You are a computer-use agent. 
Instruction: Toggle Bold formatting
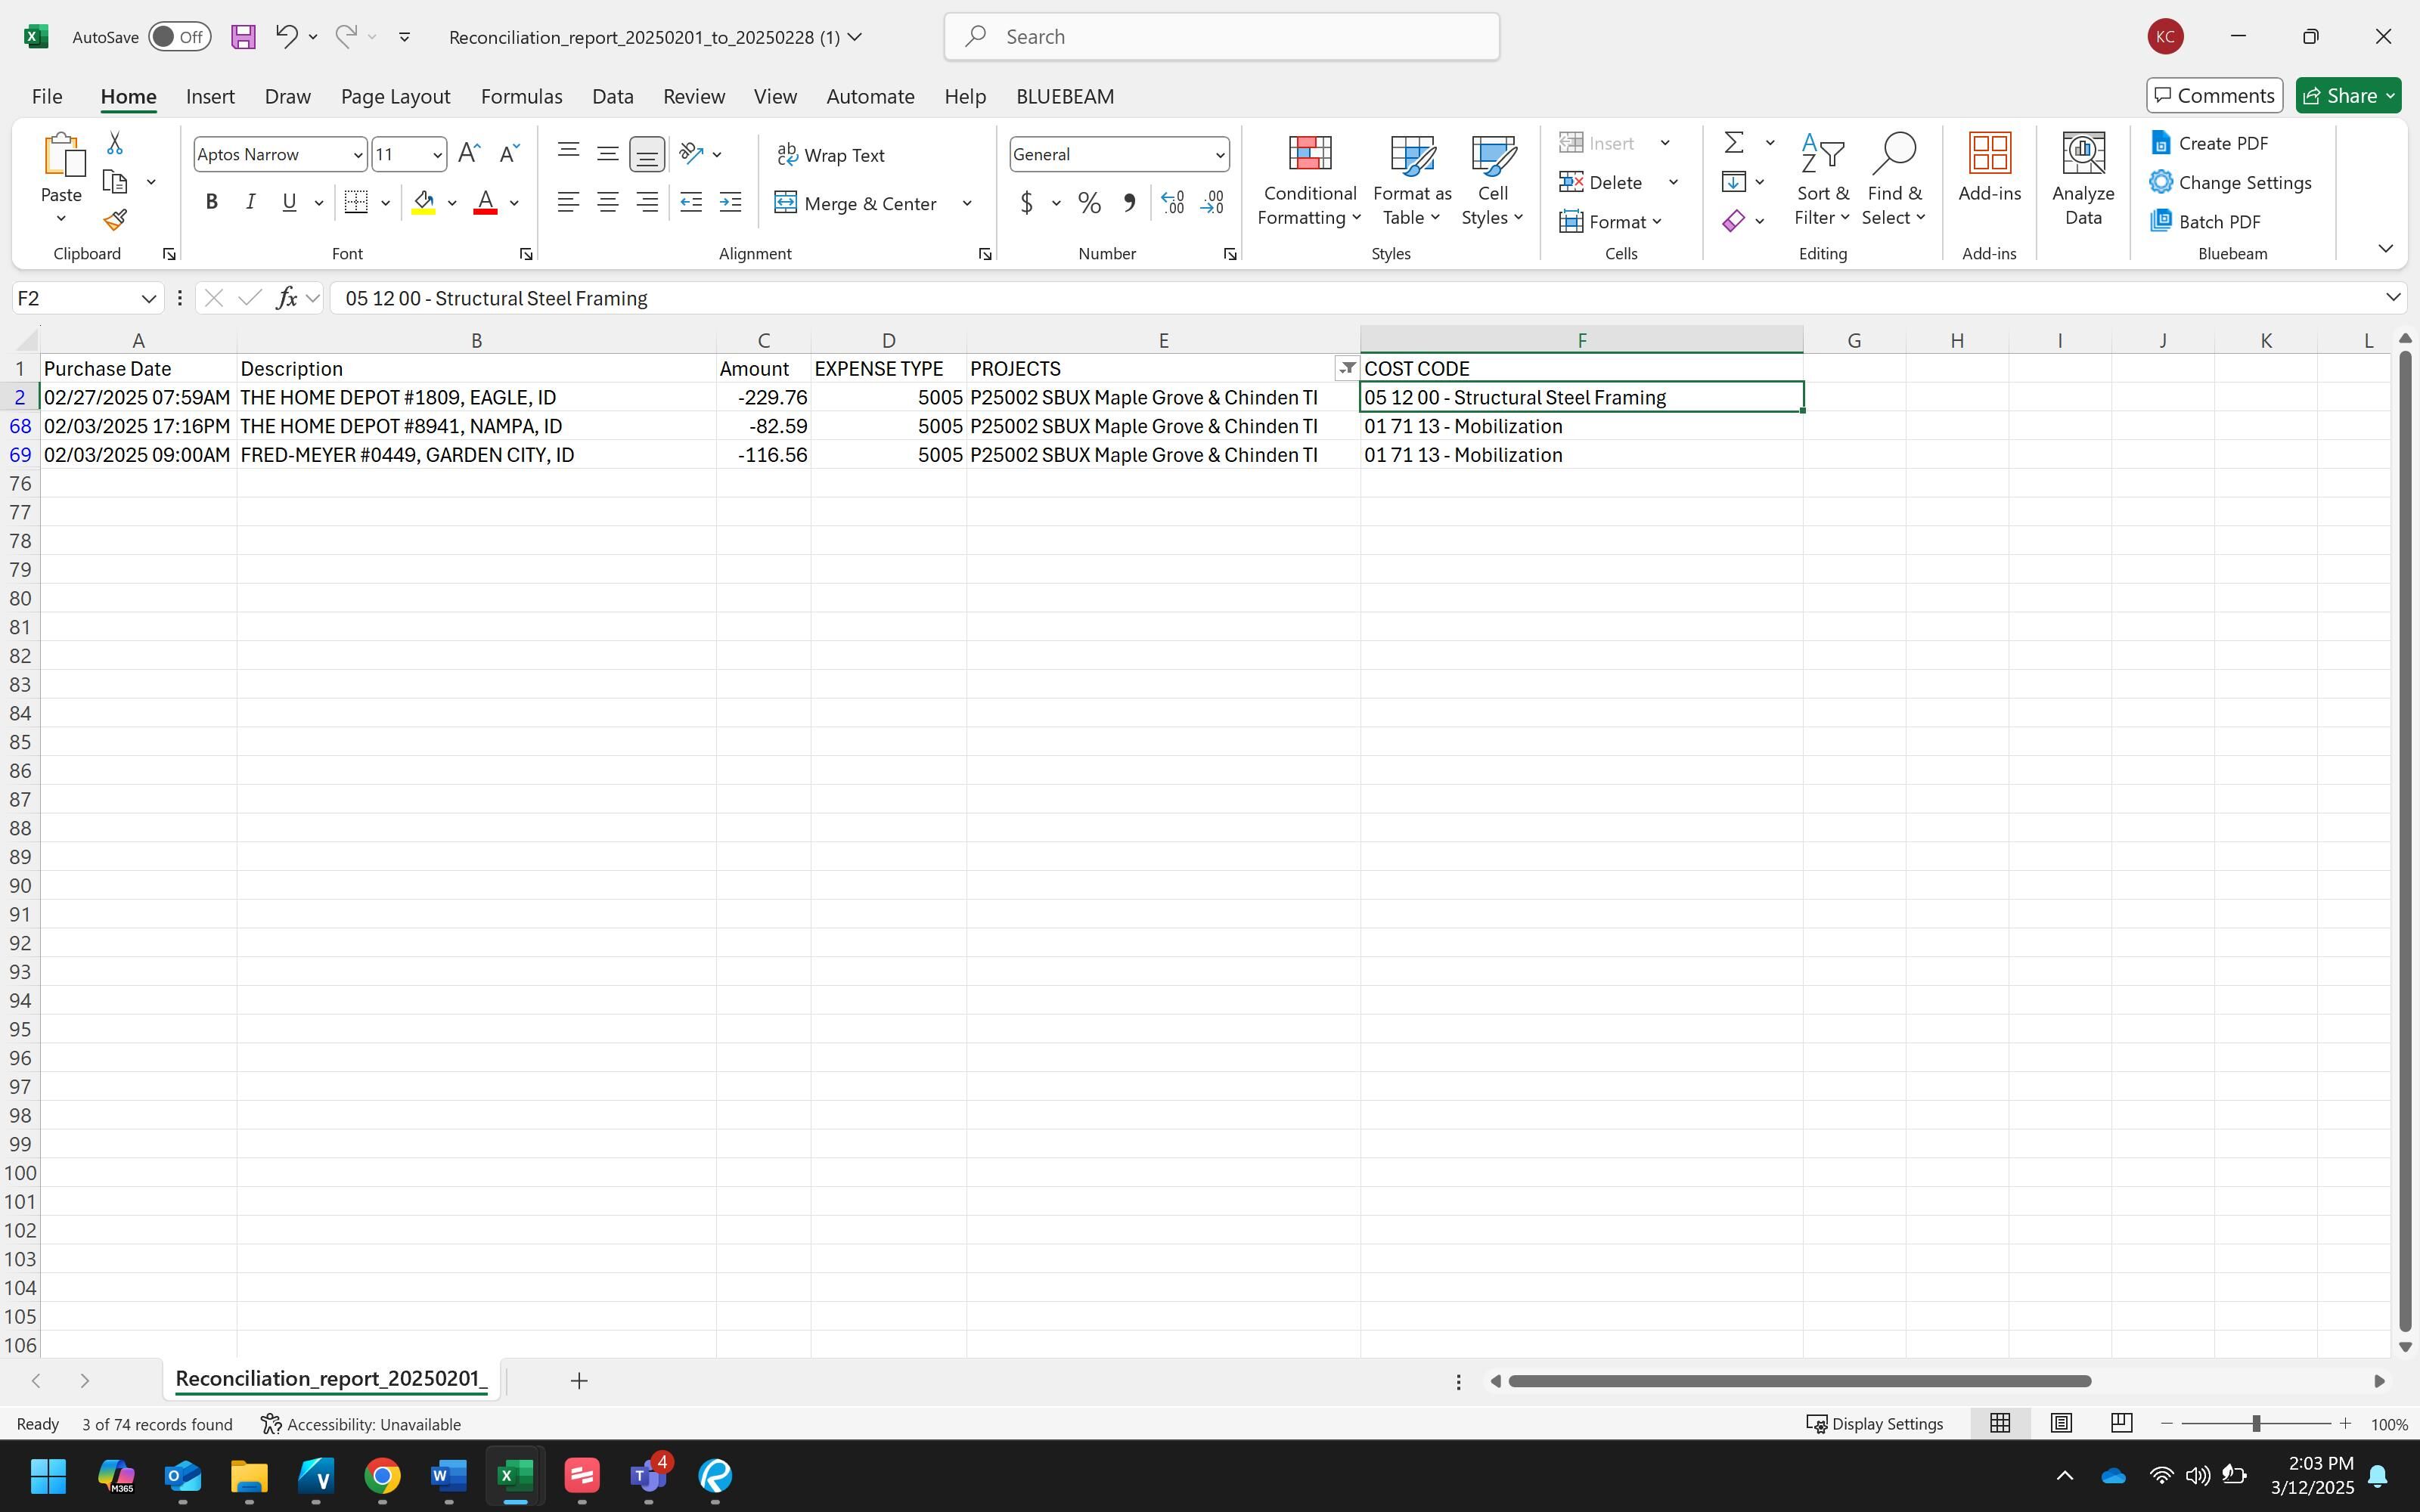[211, 202]
